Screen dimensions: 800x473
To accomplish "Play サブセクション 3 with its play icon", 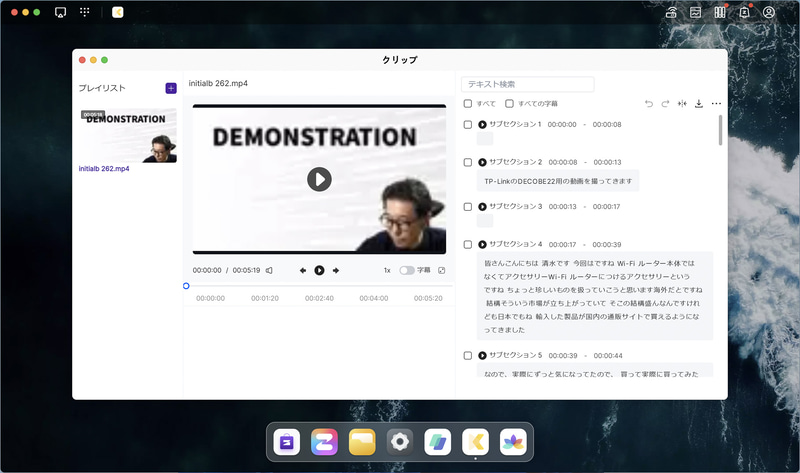I will 482,207.
